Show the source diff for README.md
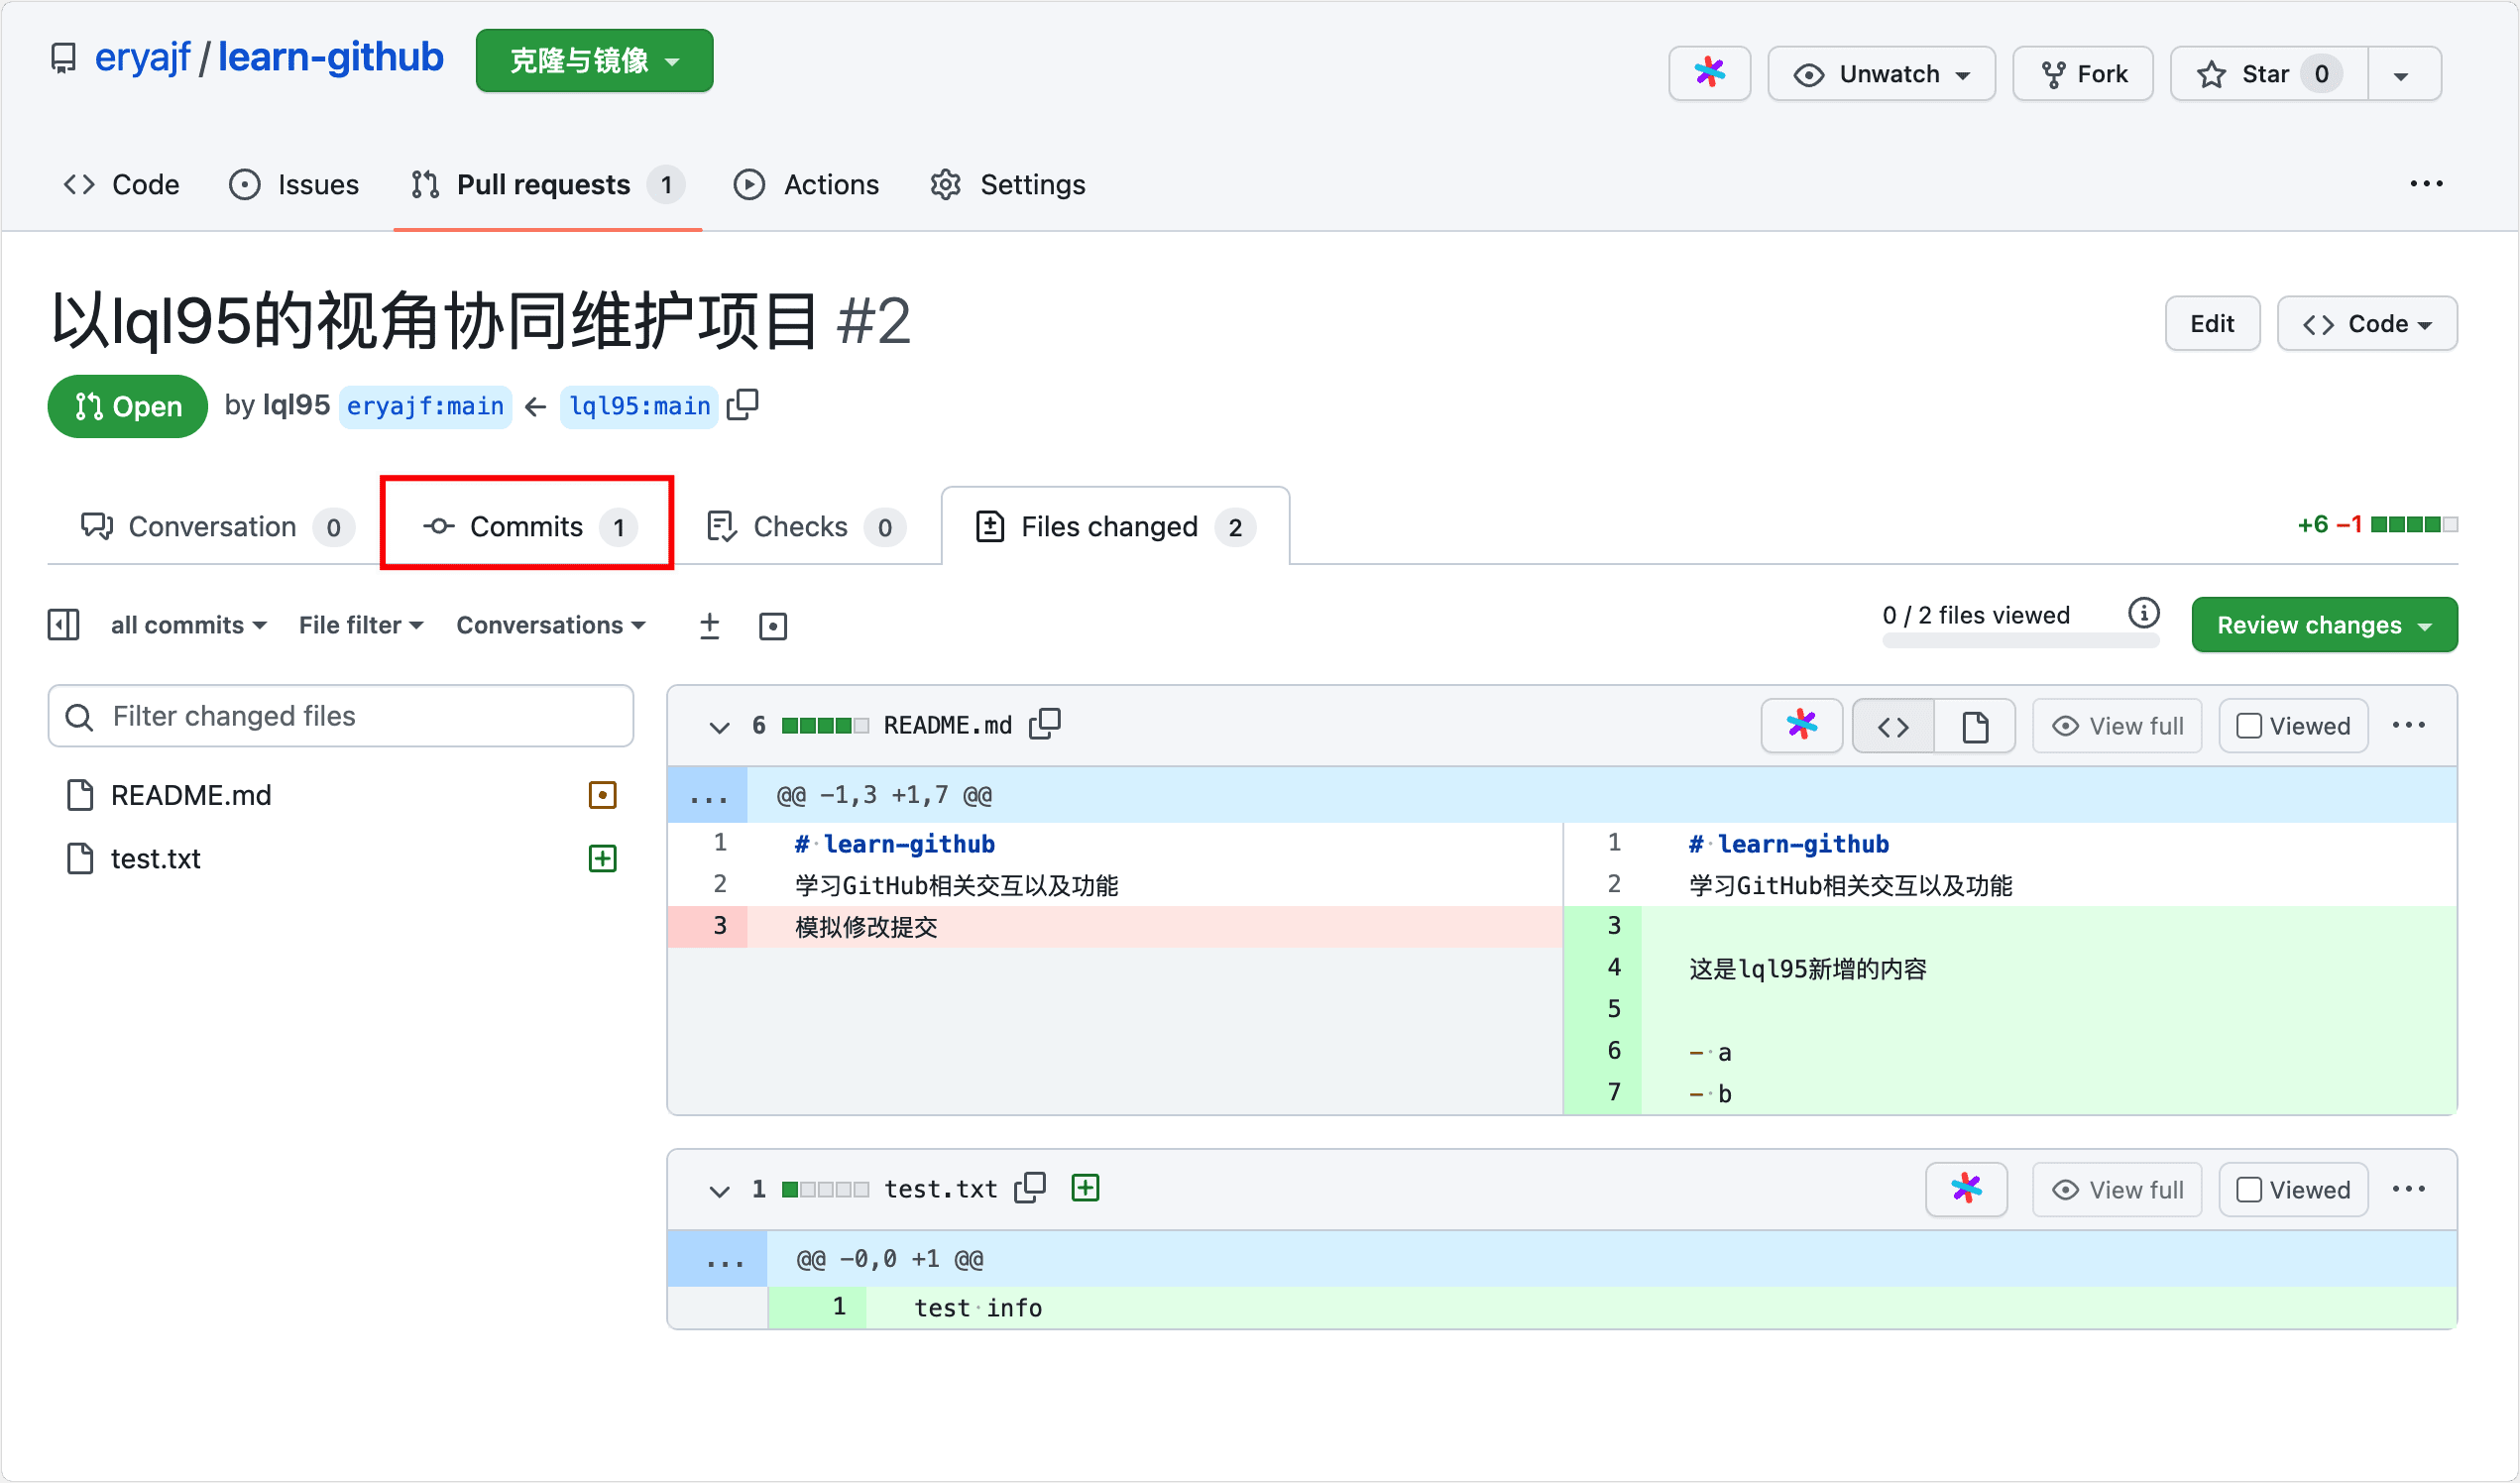This screenshot has height=1483, width=2520. point(1892,725)
